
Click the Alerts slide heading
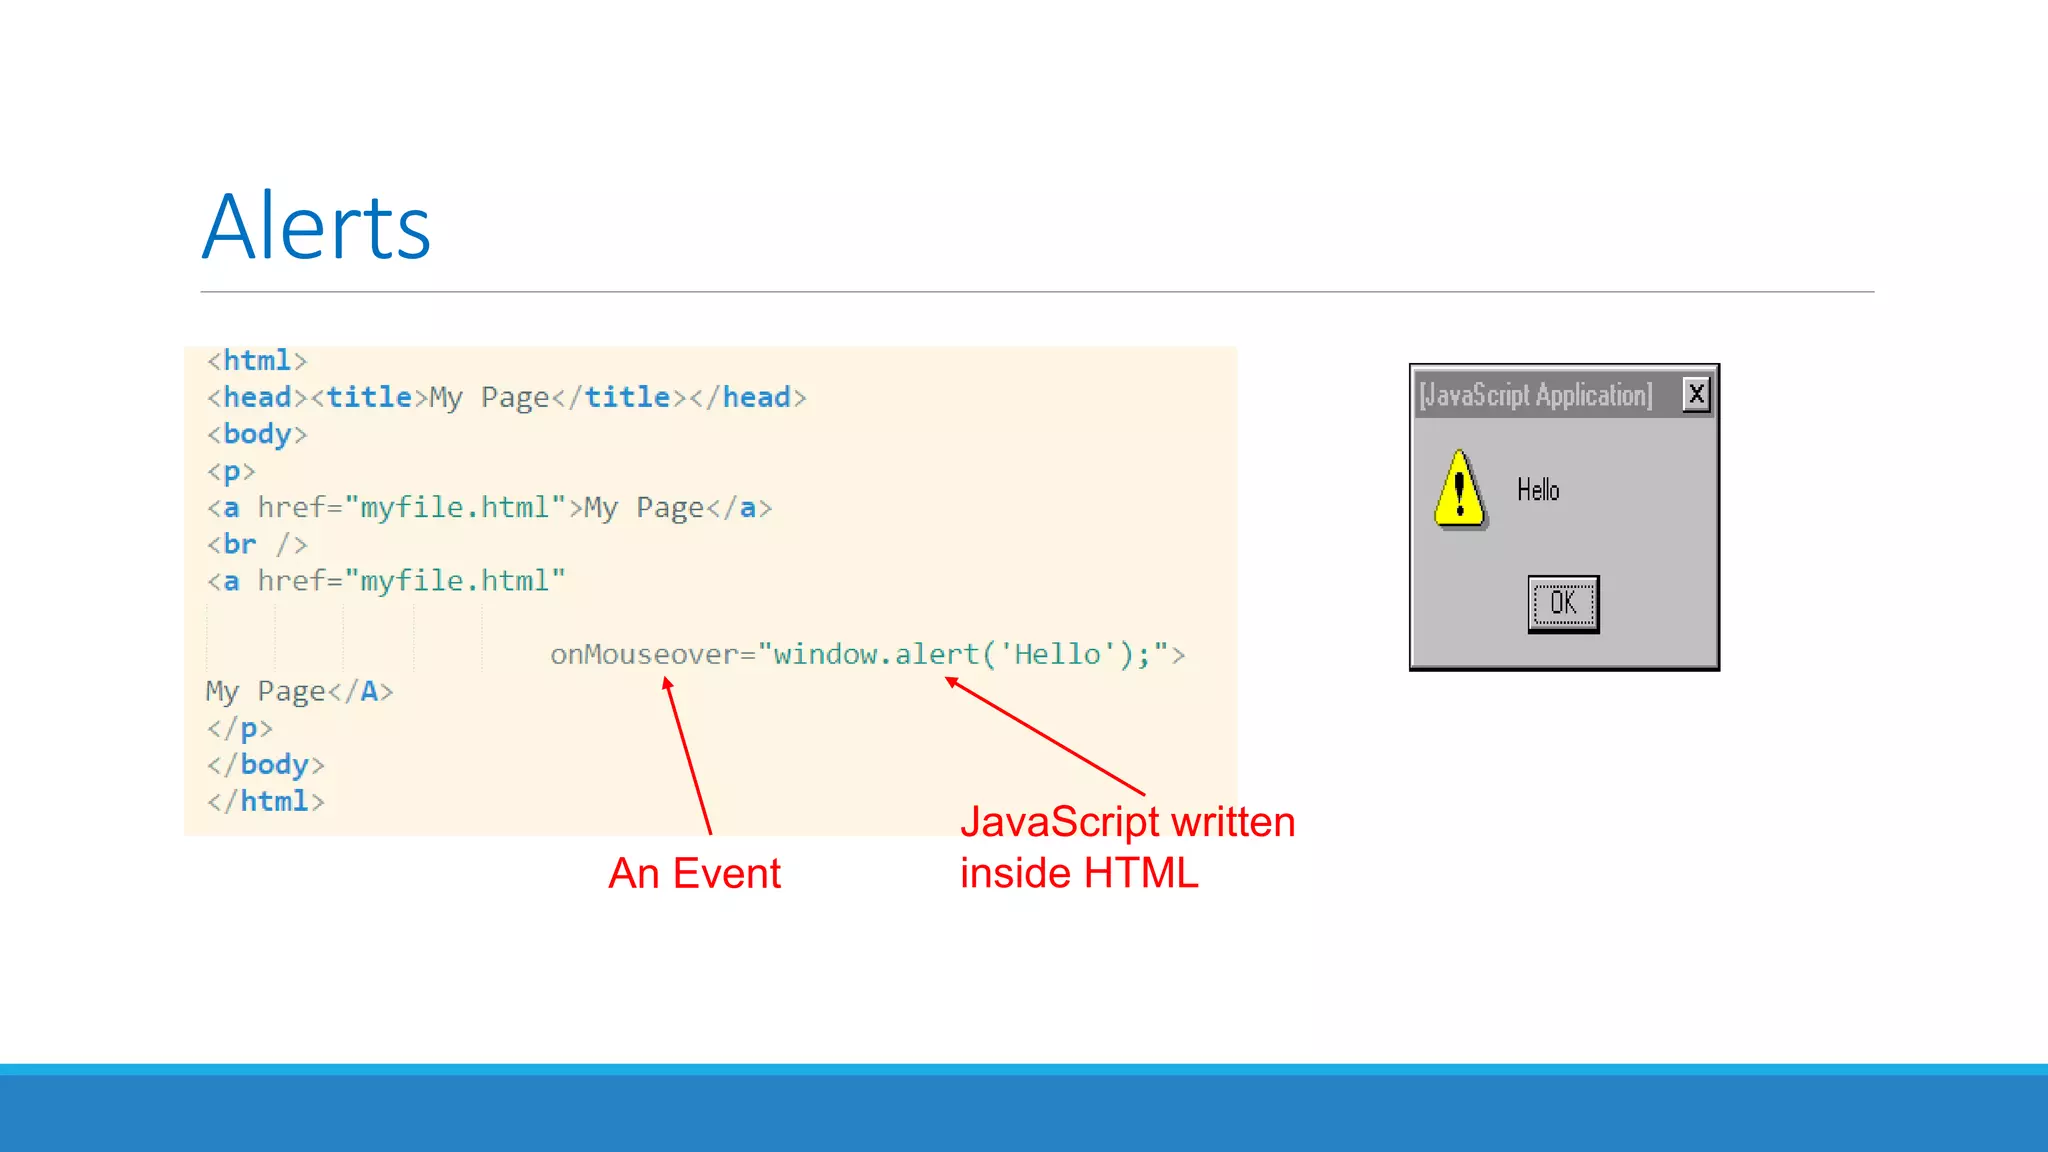point(316,228)
